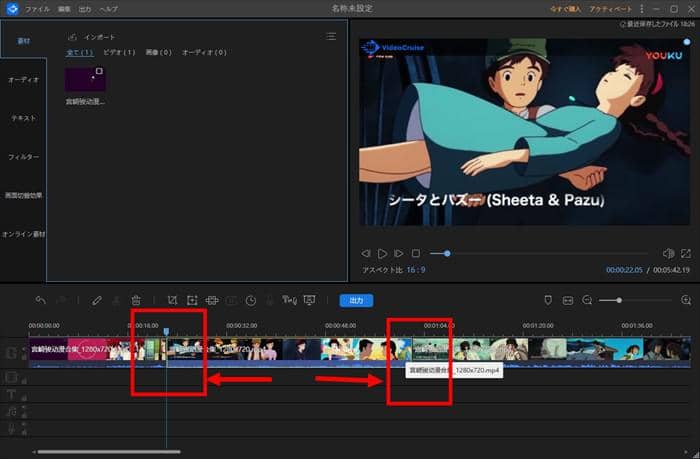Switch to the オンライン素材 sidebar tab

point(23,234)
